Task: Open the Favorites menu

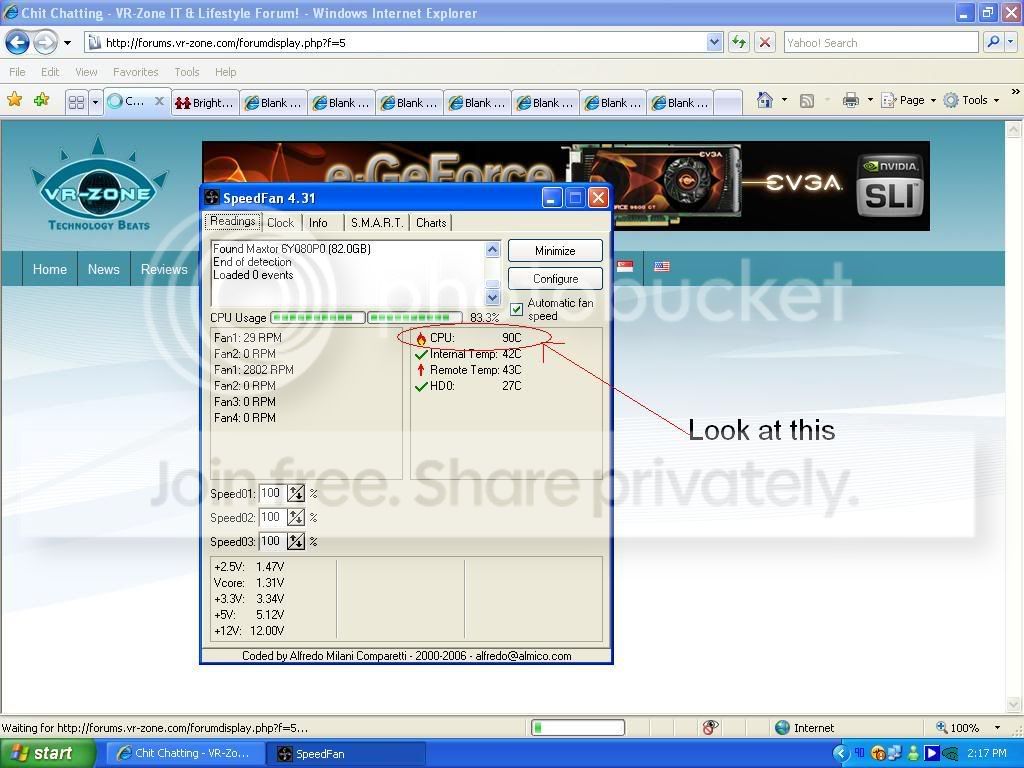Action: pyautogui.click(x=135, y=72)
